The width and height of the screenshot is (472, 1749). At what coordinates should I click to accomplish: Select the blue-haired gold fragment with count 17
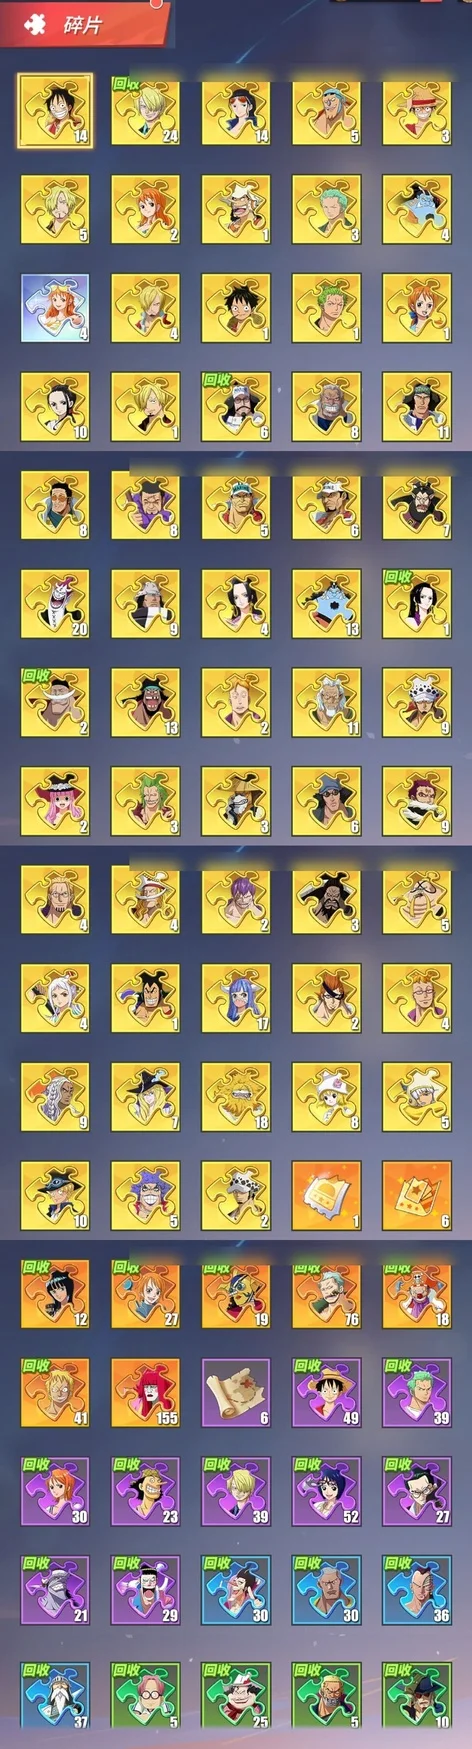click(236, 998)
